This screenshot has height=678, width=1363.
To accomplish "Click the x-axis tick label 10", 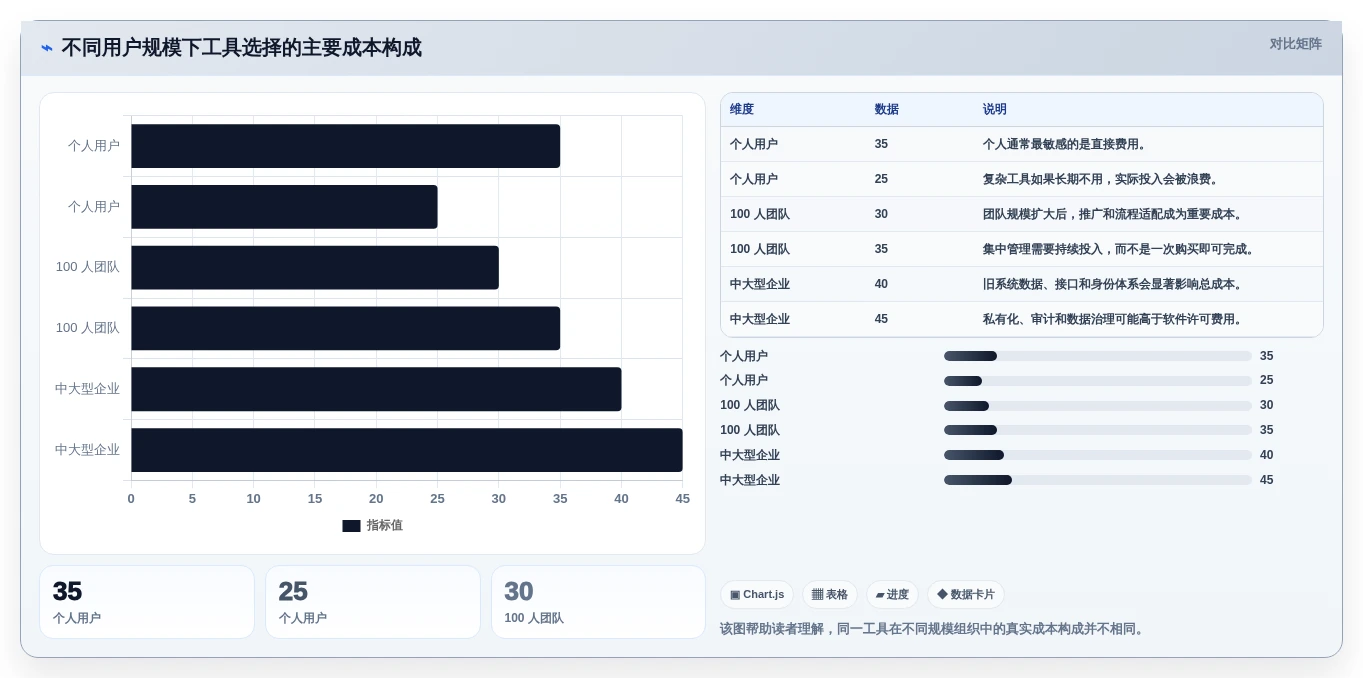I will pos(253,499).
